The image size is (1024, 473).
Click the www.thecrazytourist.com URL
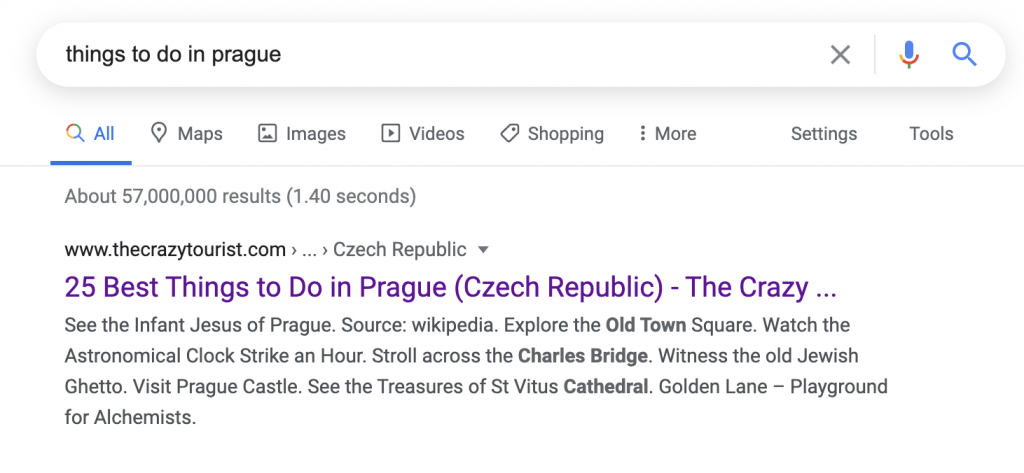click(x=175, y=250)
